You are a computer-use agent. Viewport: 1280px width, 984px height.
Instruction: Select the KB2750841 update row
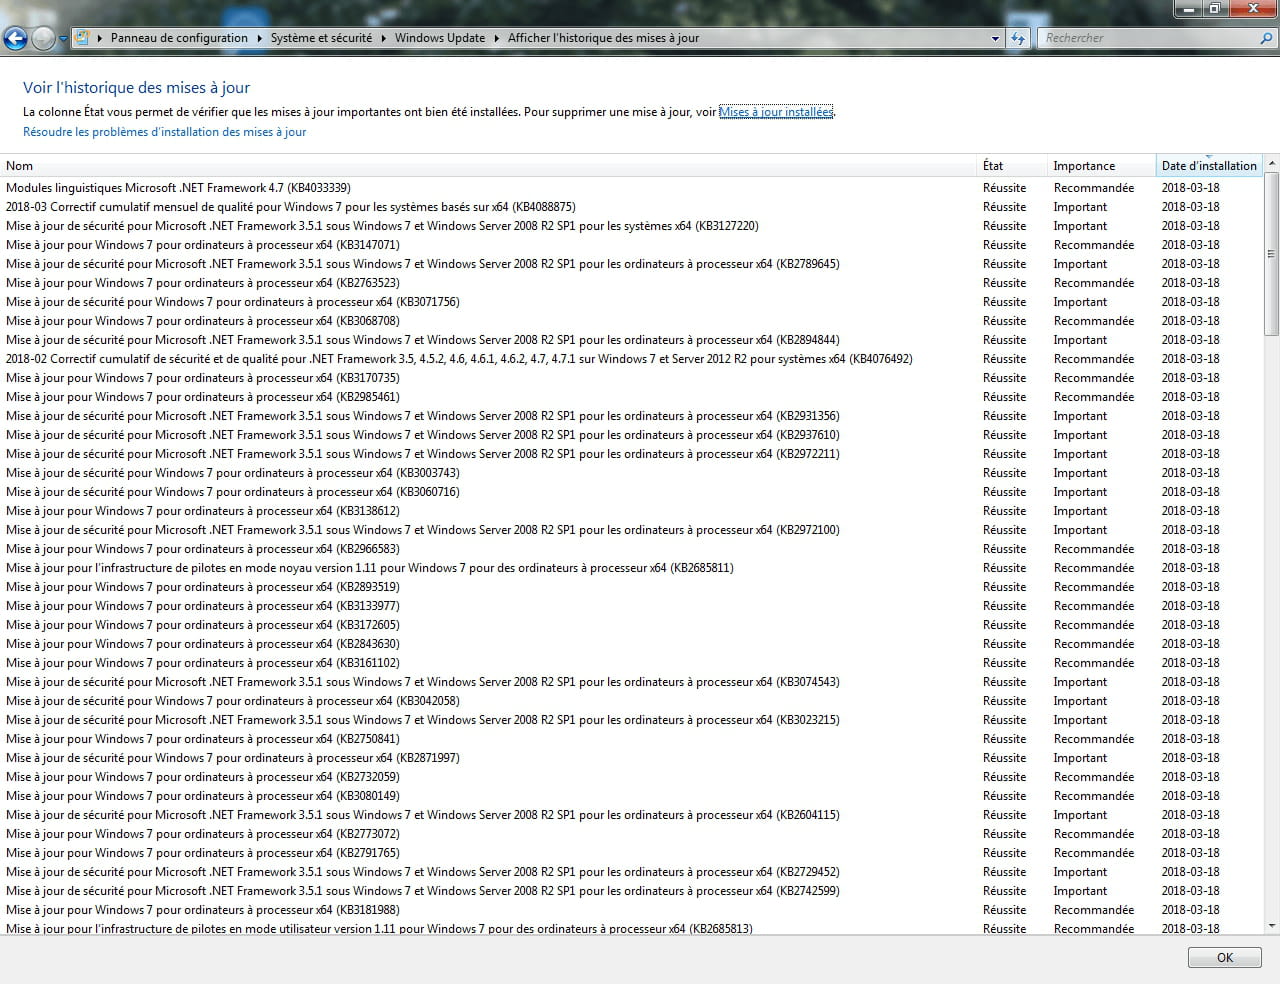(632, 739)
